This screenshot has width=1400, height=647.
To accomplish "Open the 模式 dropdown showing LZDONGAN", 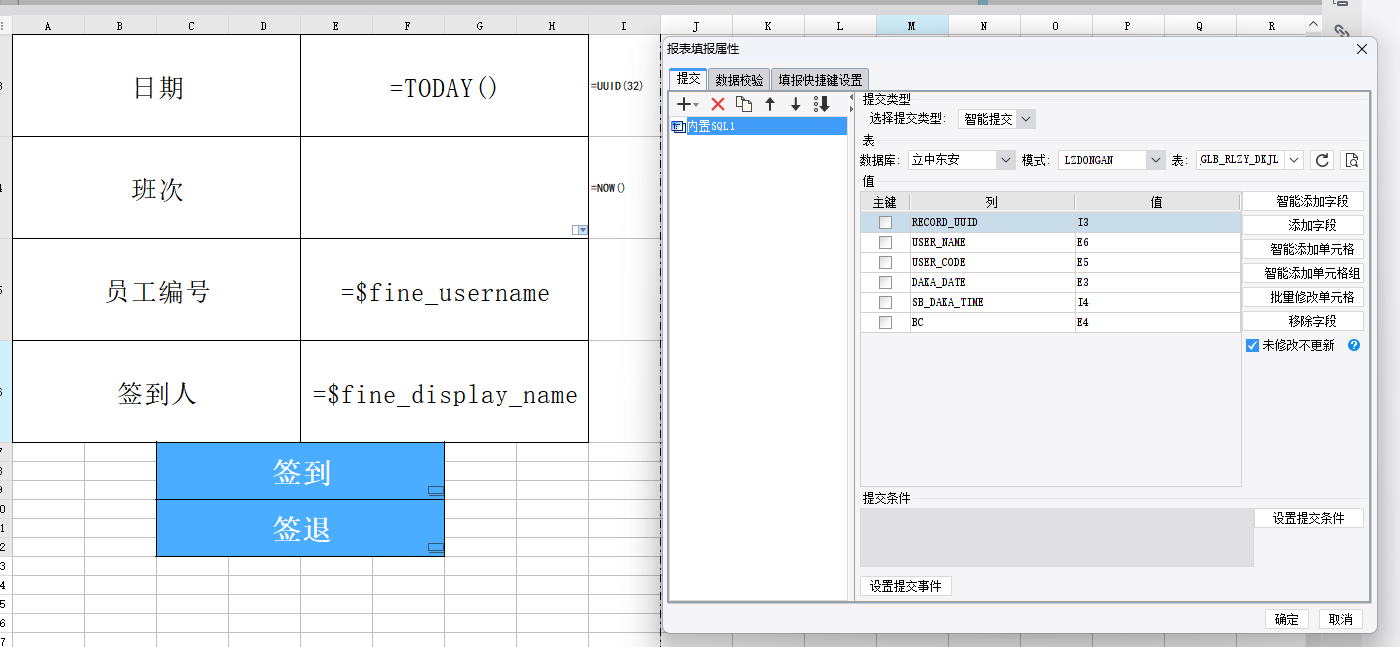I will [1112, 160].
